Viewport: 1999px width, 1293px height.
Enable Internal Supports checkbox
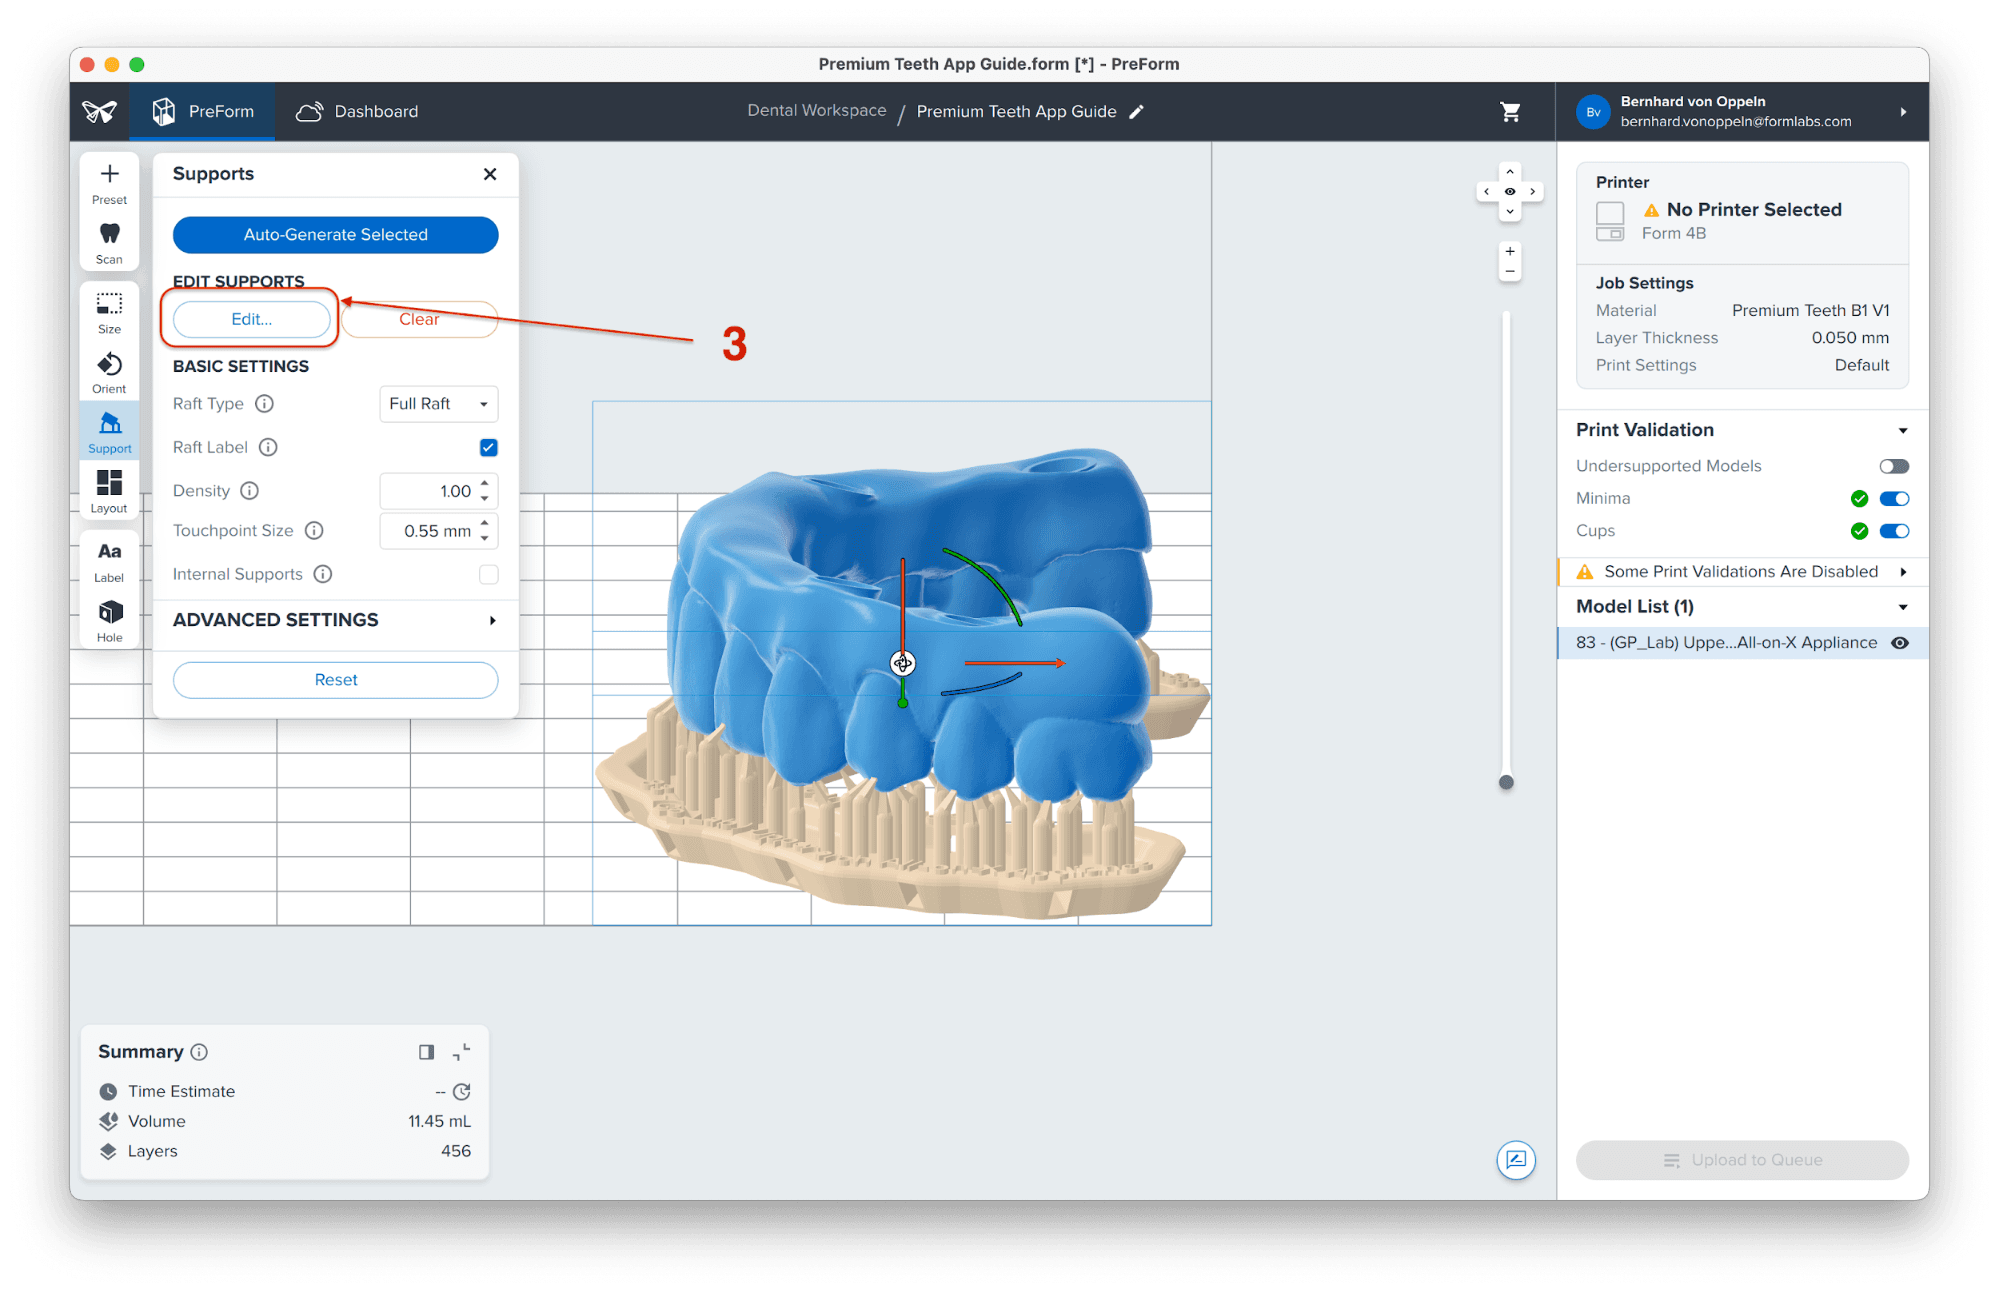[x=488, y=574]
